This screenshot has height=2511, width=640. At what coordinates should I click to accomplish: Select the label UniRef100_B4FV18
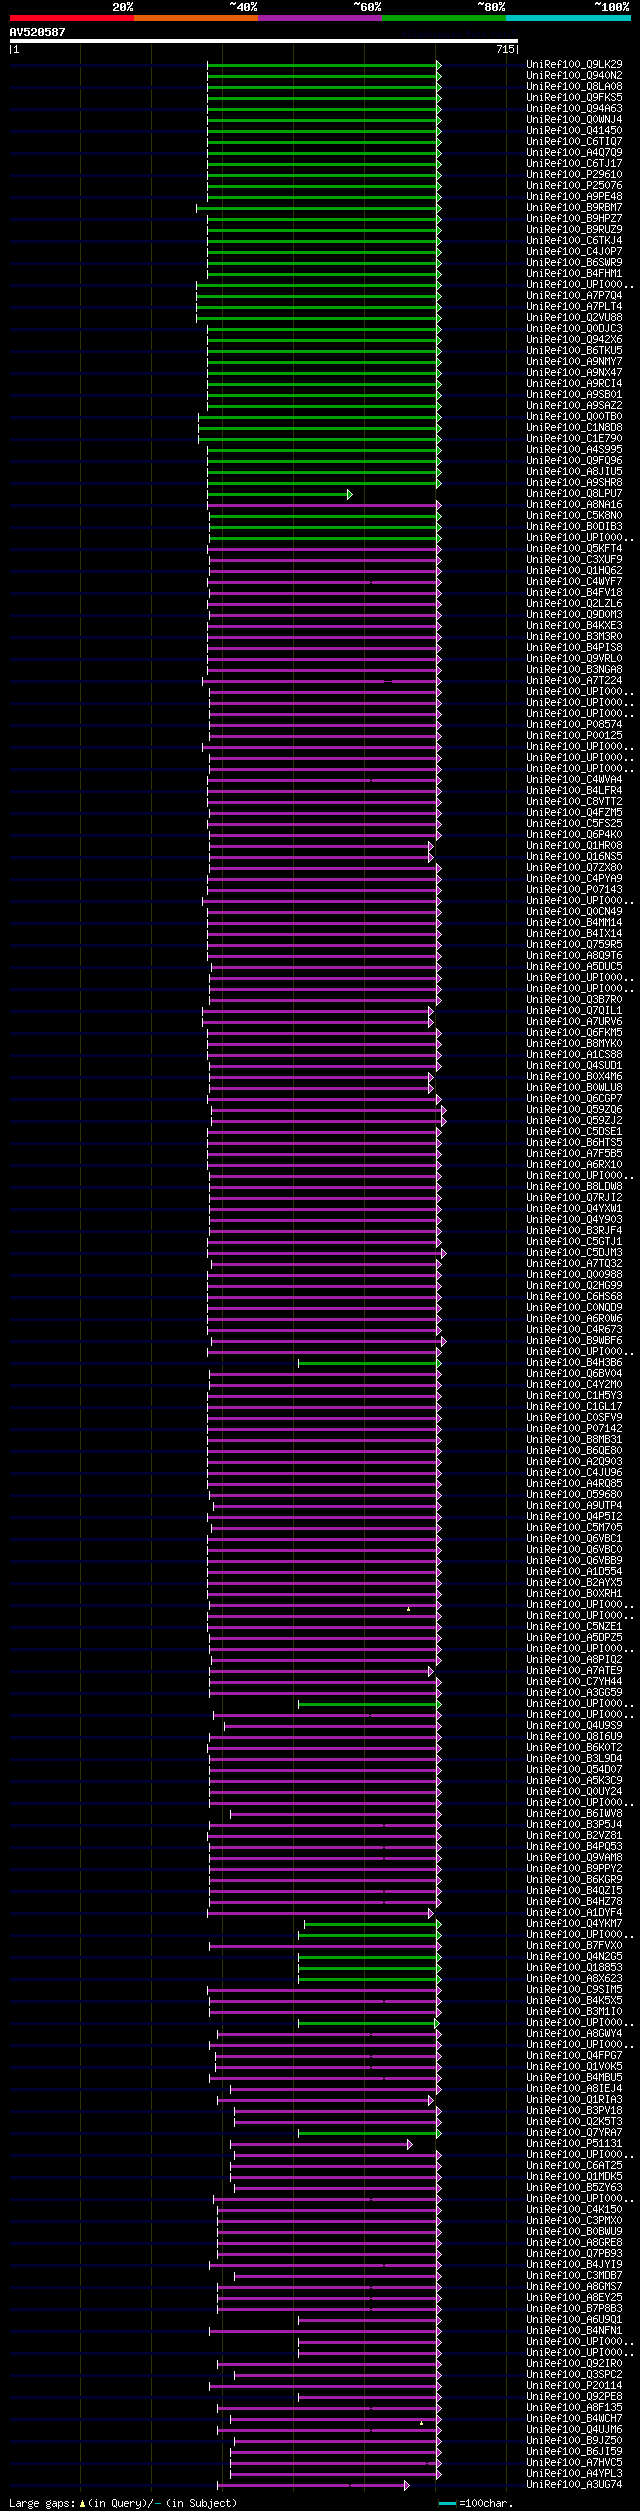[574, 593]
